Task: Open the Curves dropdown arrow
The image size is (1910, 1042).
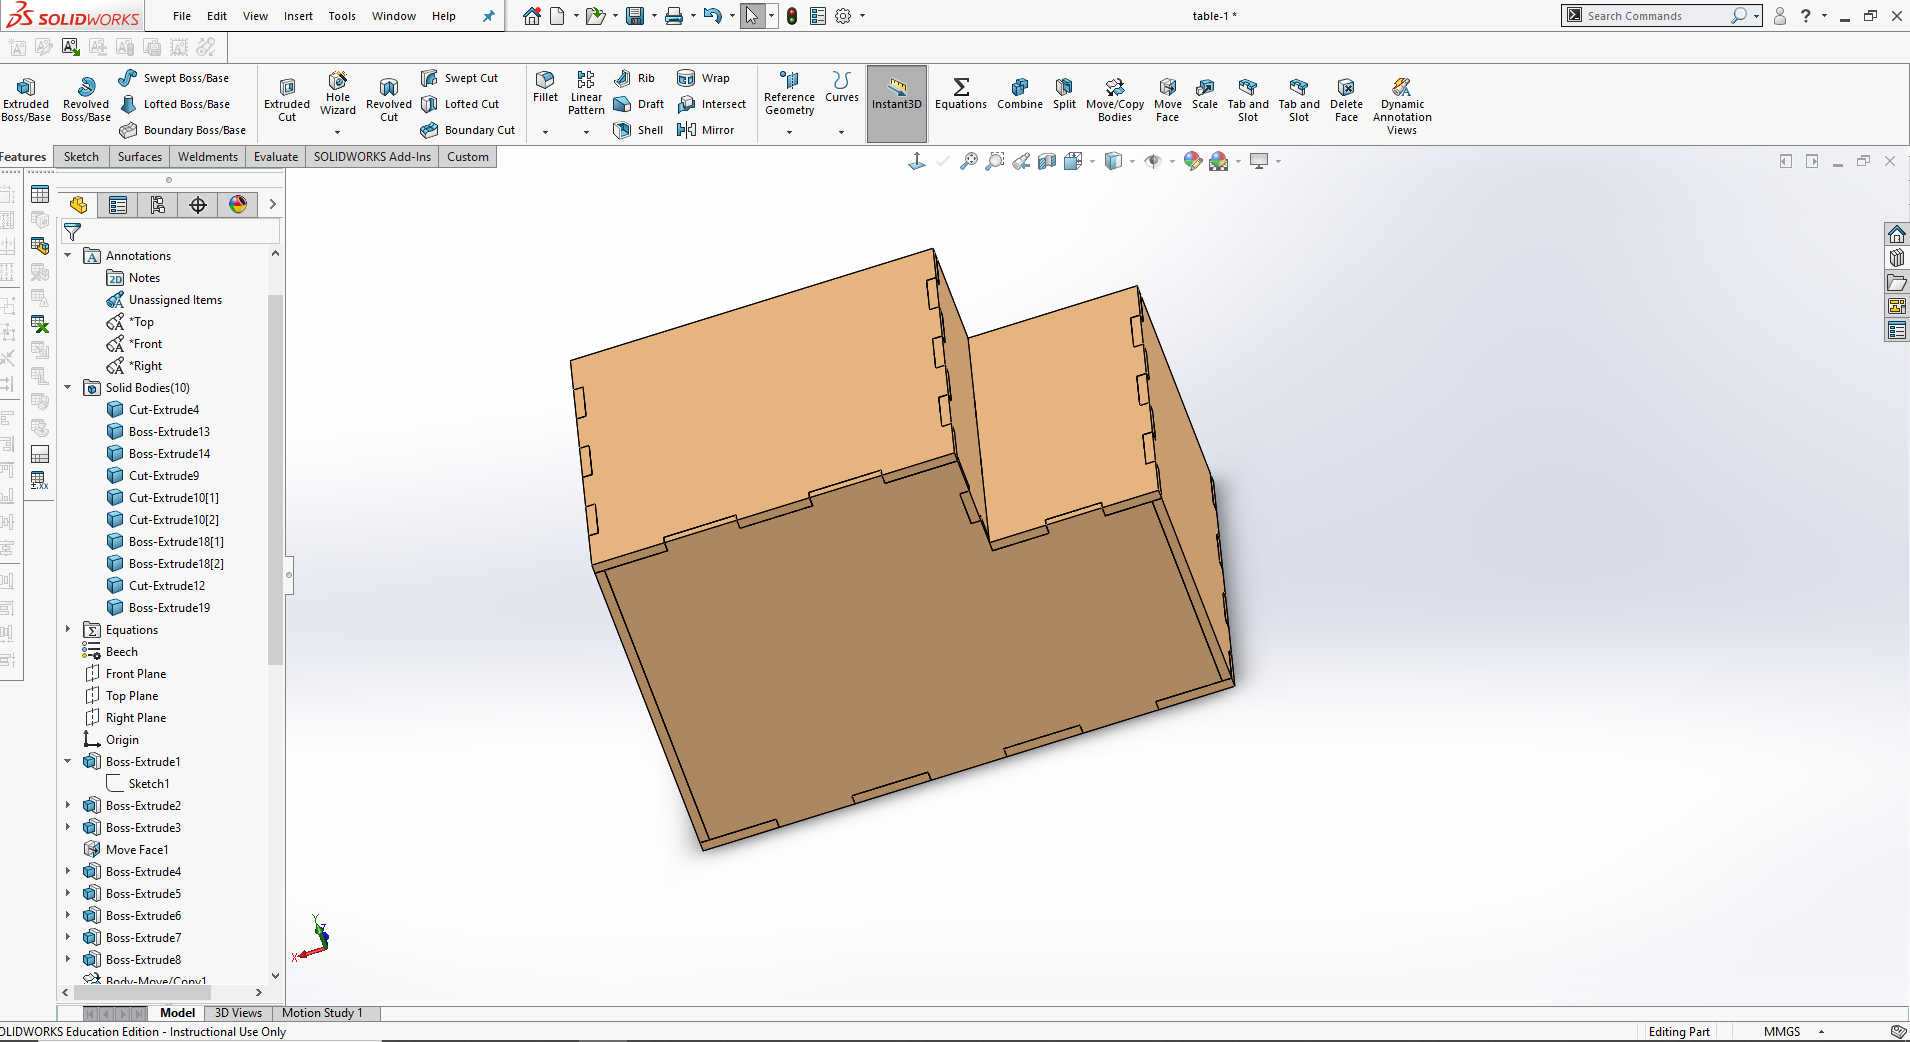Action: 841,131
